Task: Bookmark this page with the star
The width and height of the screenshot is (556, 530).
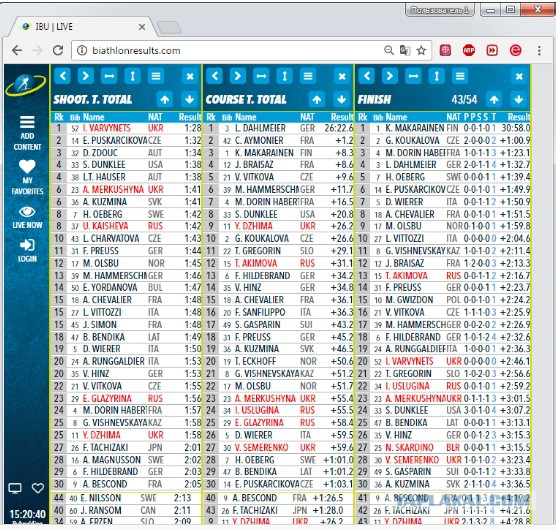Action: [x=421, y=50]
